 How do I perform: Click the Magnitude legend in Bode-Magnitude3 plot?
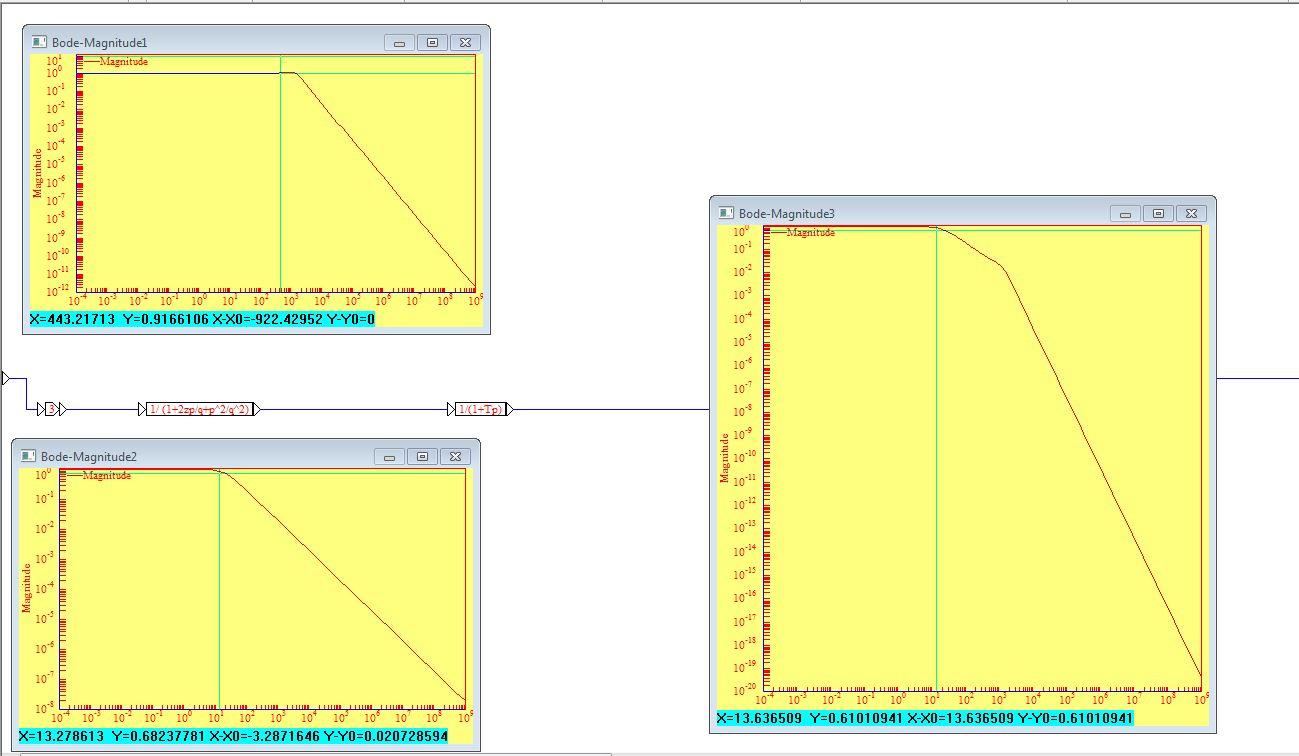(810, 232)
